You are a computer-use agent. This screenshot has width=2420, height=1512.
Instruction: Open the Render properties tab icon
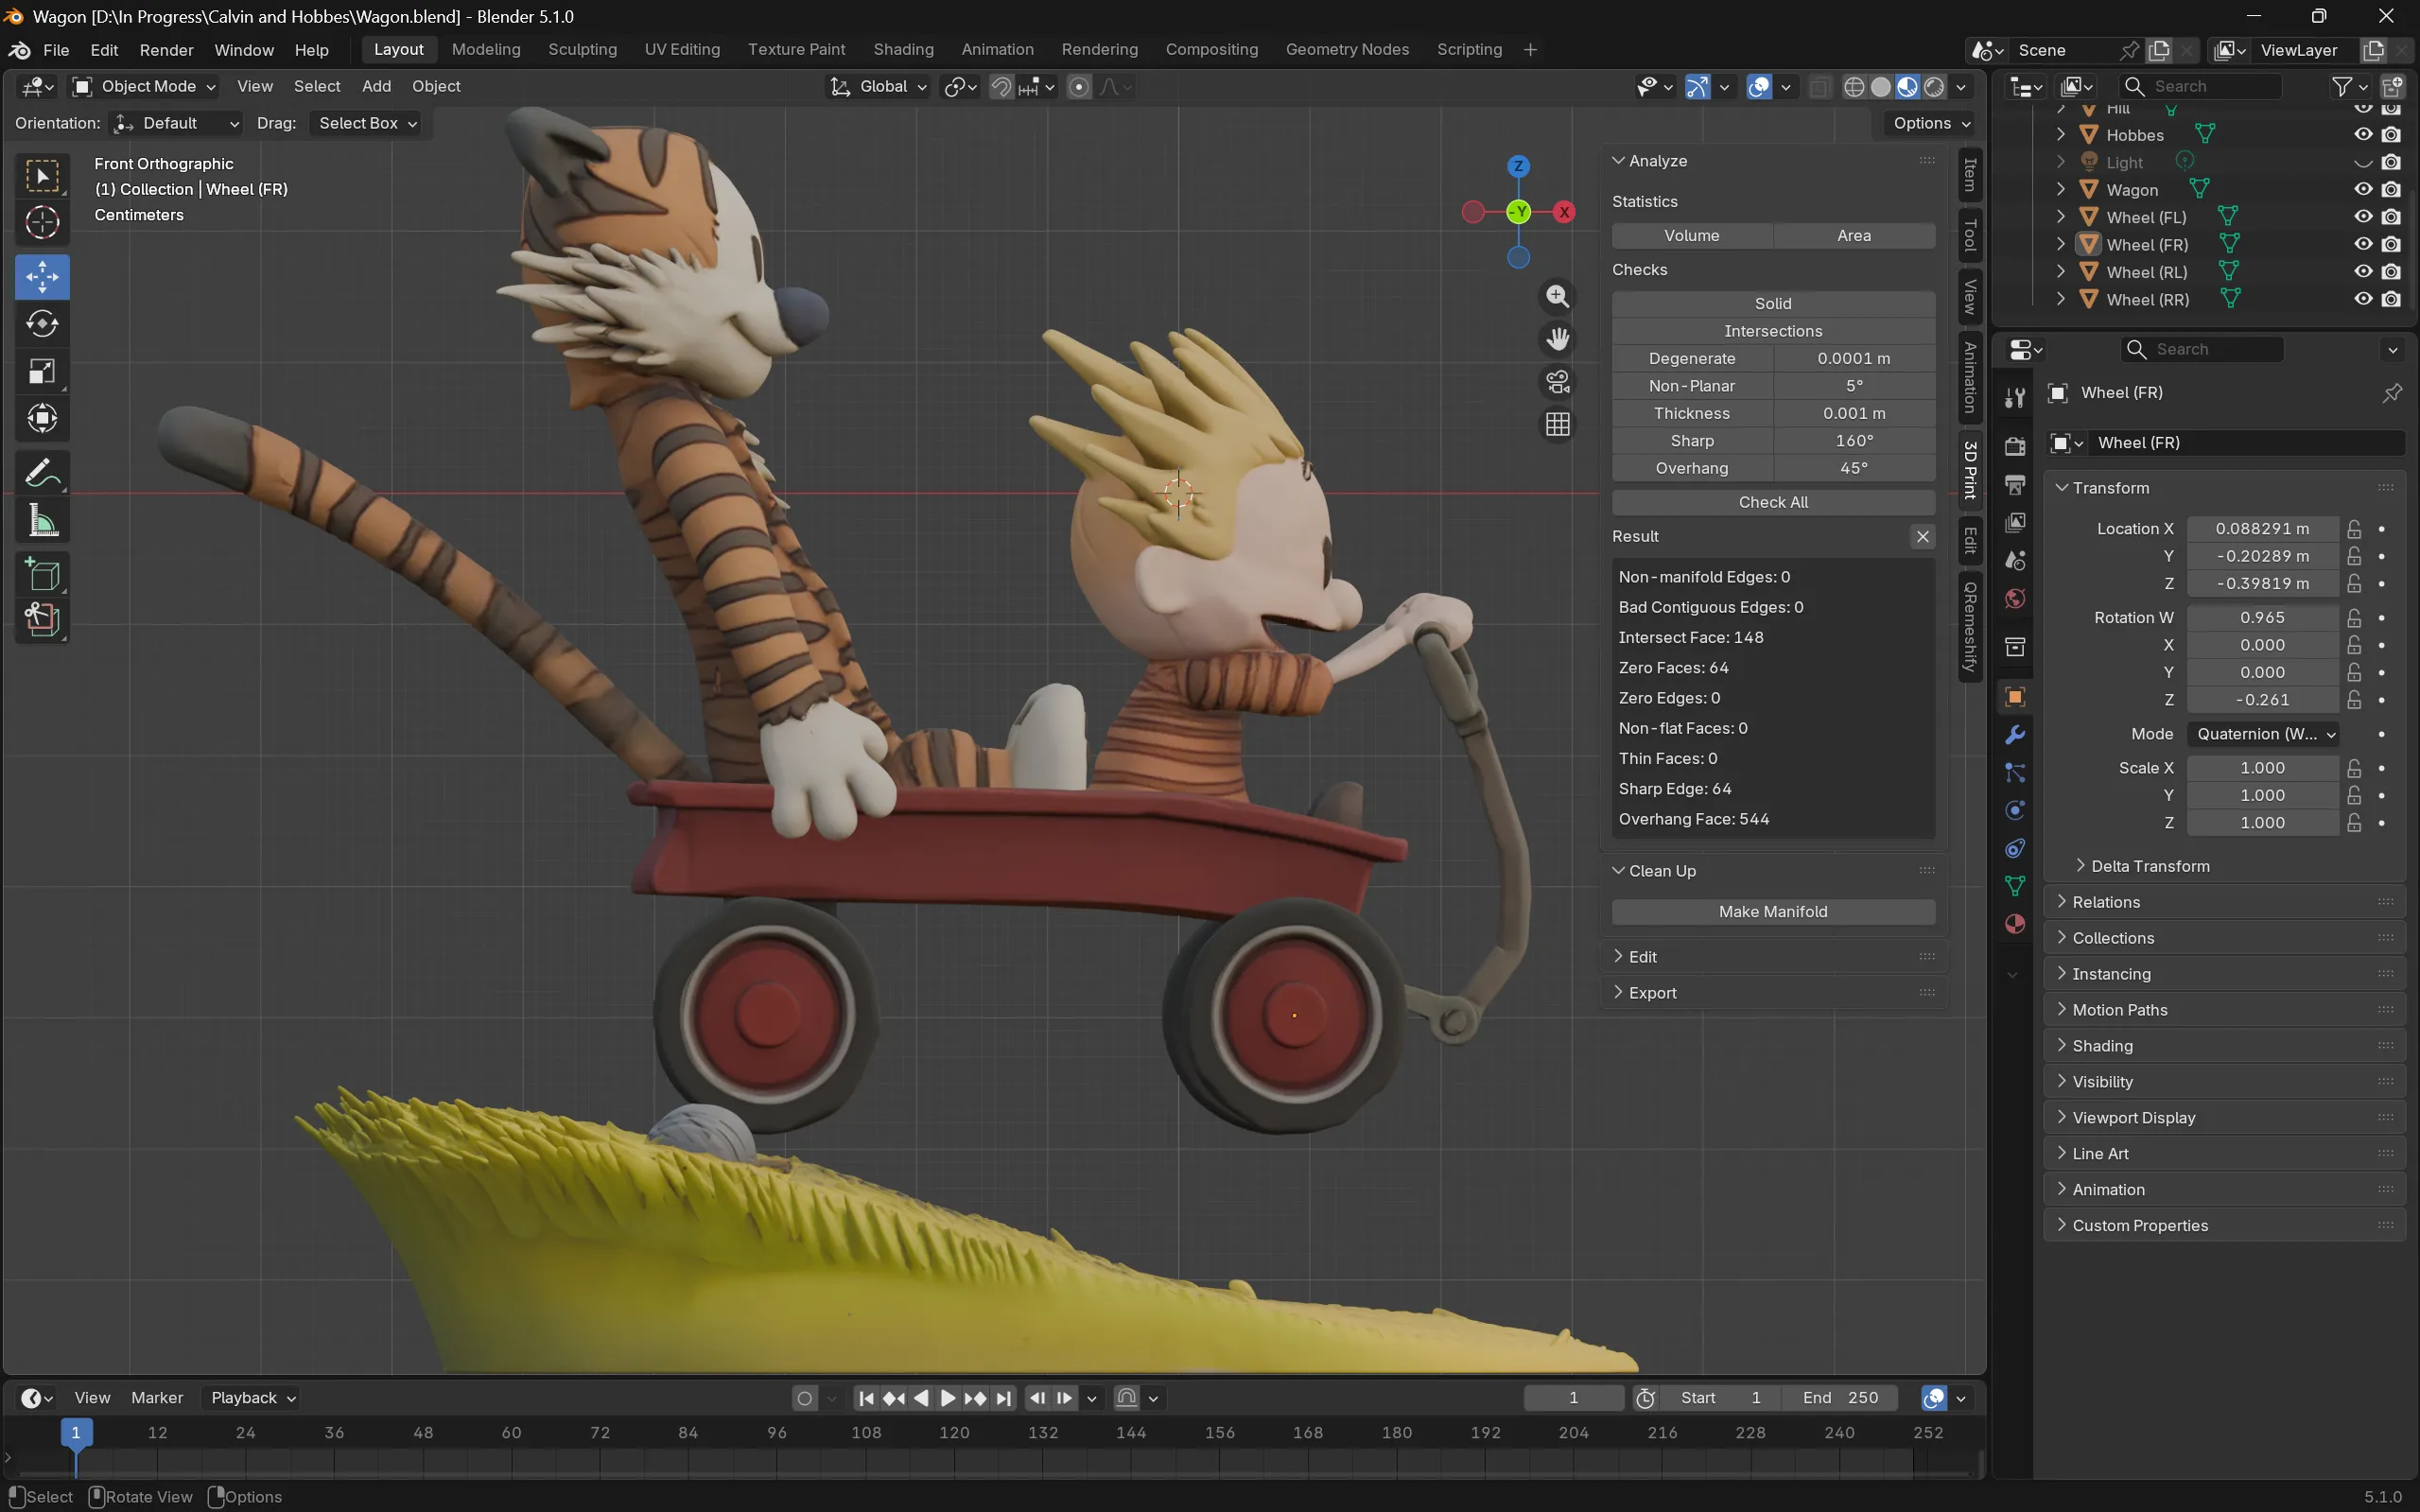pos(2015,446)
